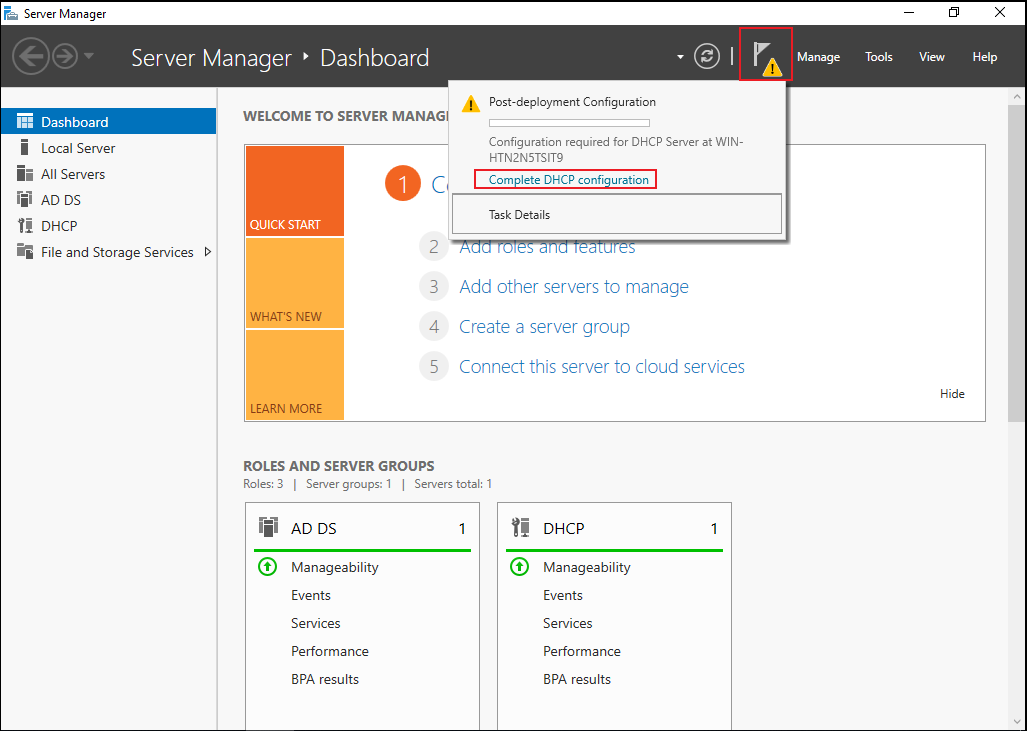Click the vertical scrollbar thumb
Viewport: 1027px width, 731px height.
pos(1017,263)
